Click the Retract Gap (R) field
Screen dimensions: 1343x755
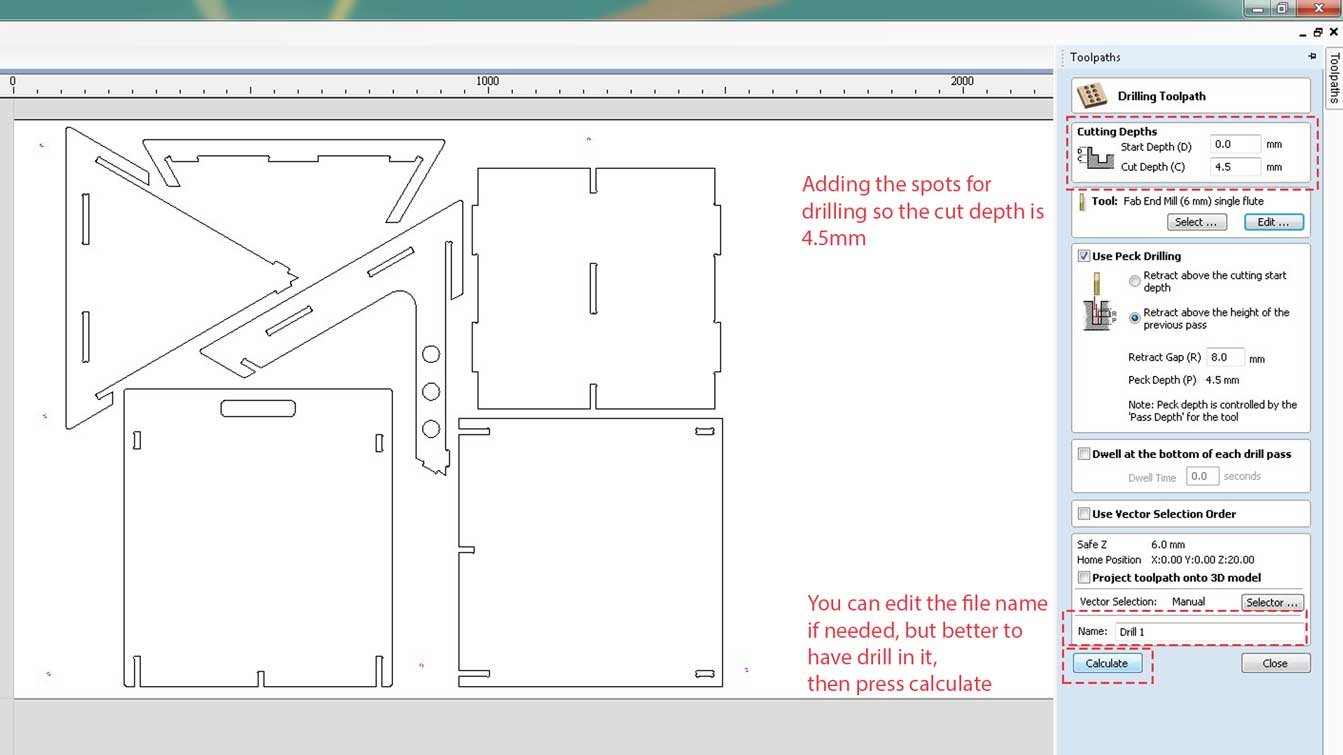(1225, 357)
